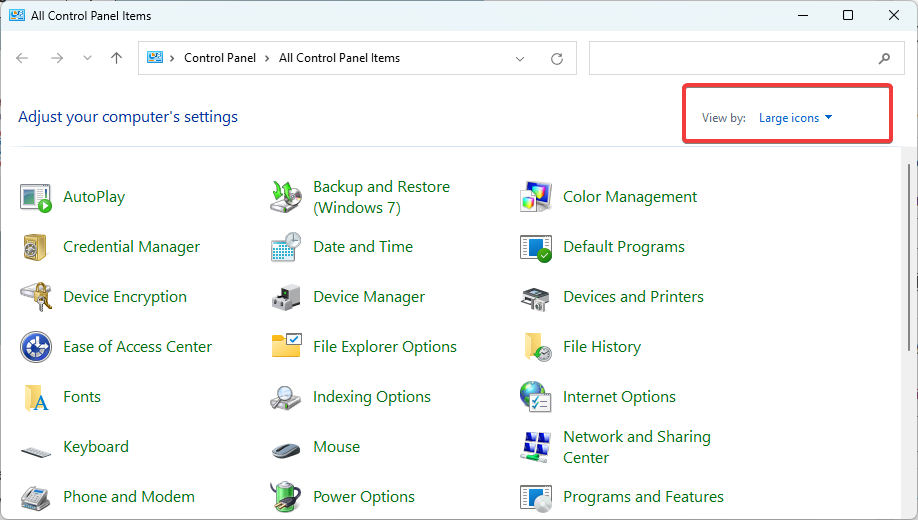Open the Internet Options globe icon
The height and width of the screenshot is (520, 918).
pyautogui.click(x=536, y=397)
